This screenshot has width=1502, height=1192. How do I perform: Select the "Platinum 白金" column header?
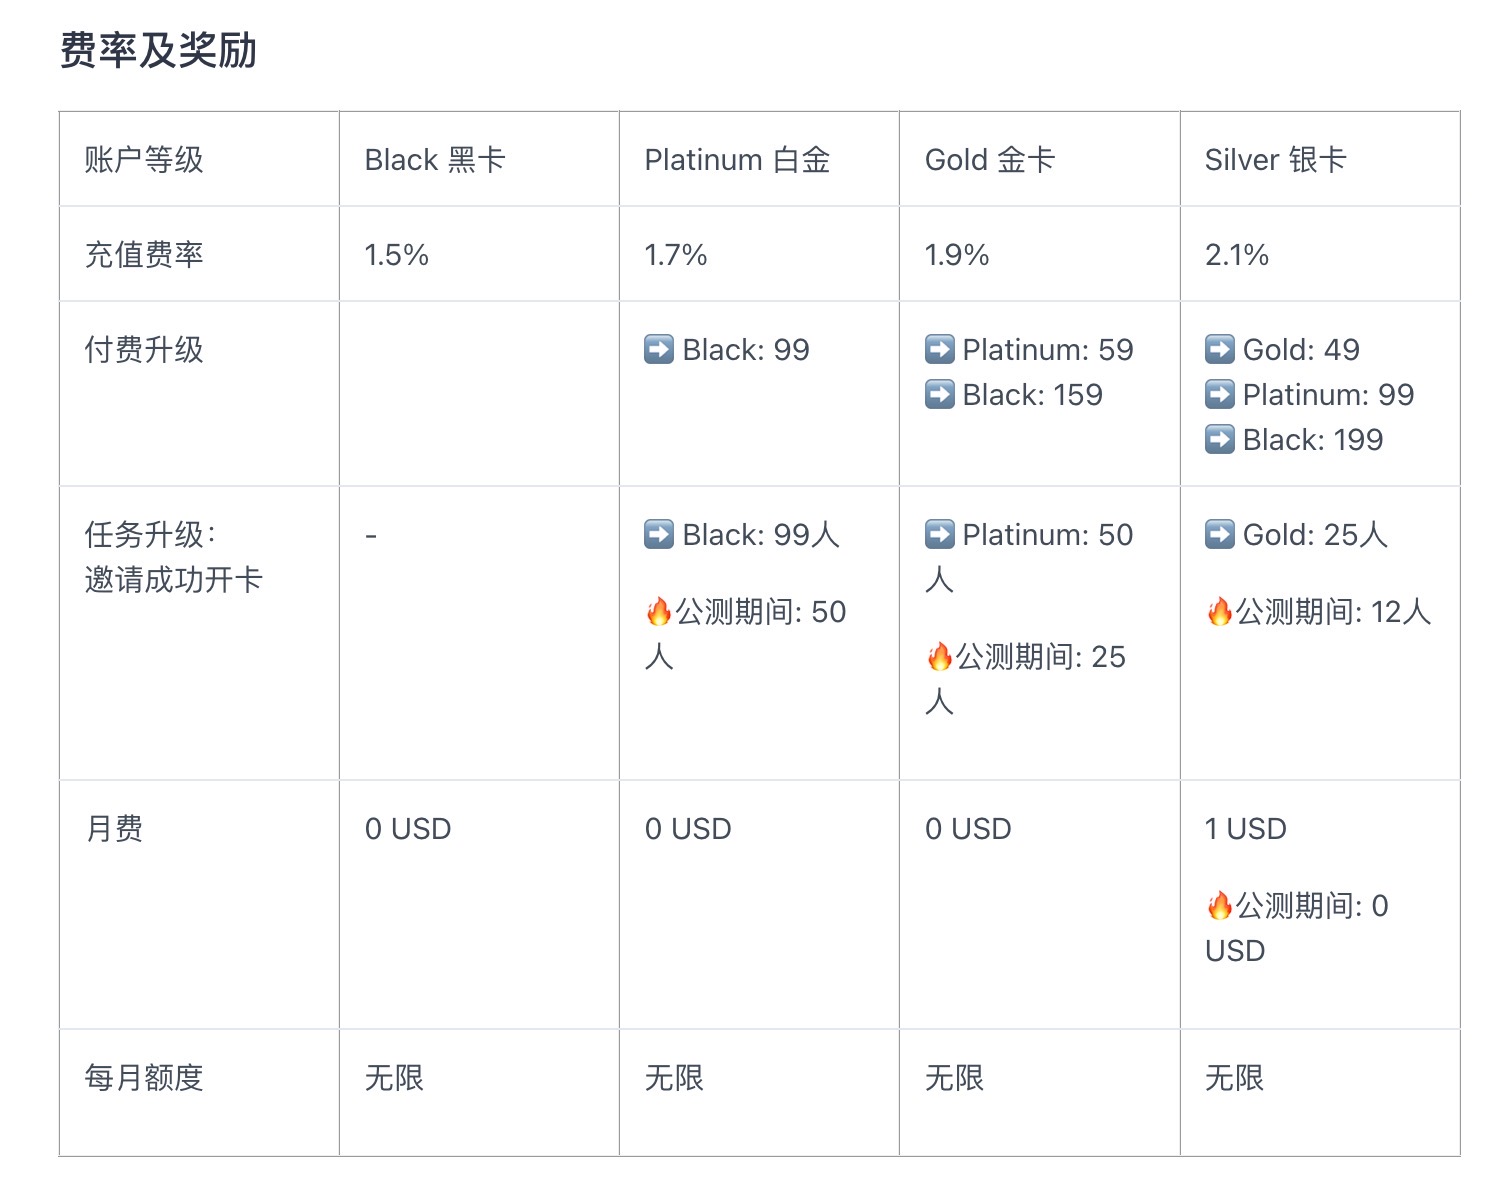pos(737,160)
